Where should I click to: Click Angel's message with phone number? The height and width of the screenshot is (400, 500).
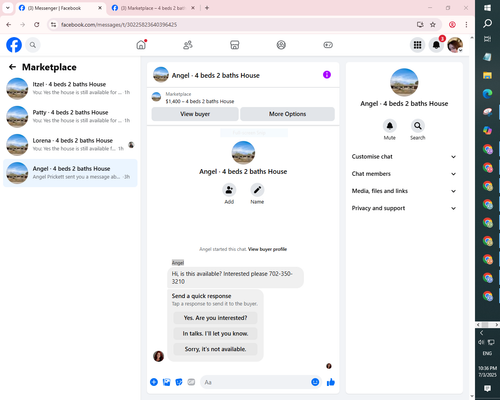click(235, 278)
